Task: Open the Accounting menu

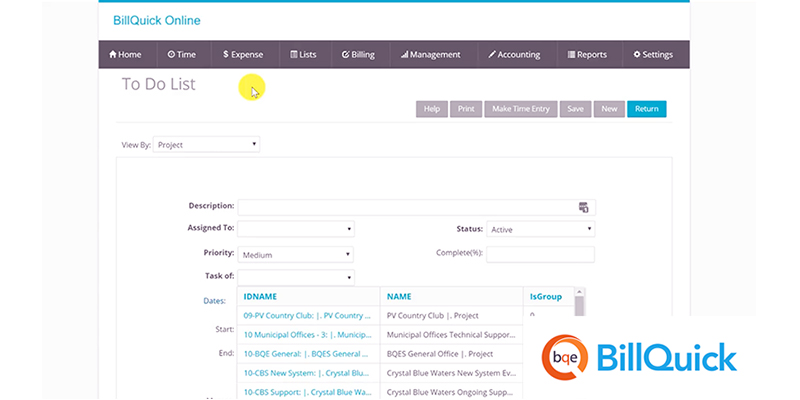Action: tap(514, 55)
